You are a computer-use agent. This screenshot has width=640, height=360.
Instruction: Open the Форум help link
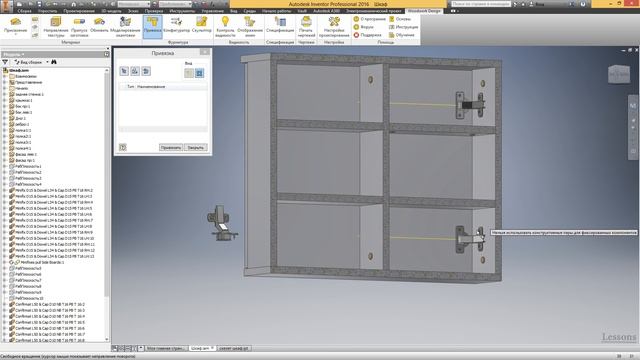[364, 27]
